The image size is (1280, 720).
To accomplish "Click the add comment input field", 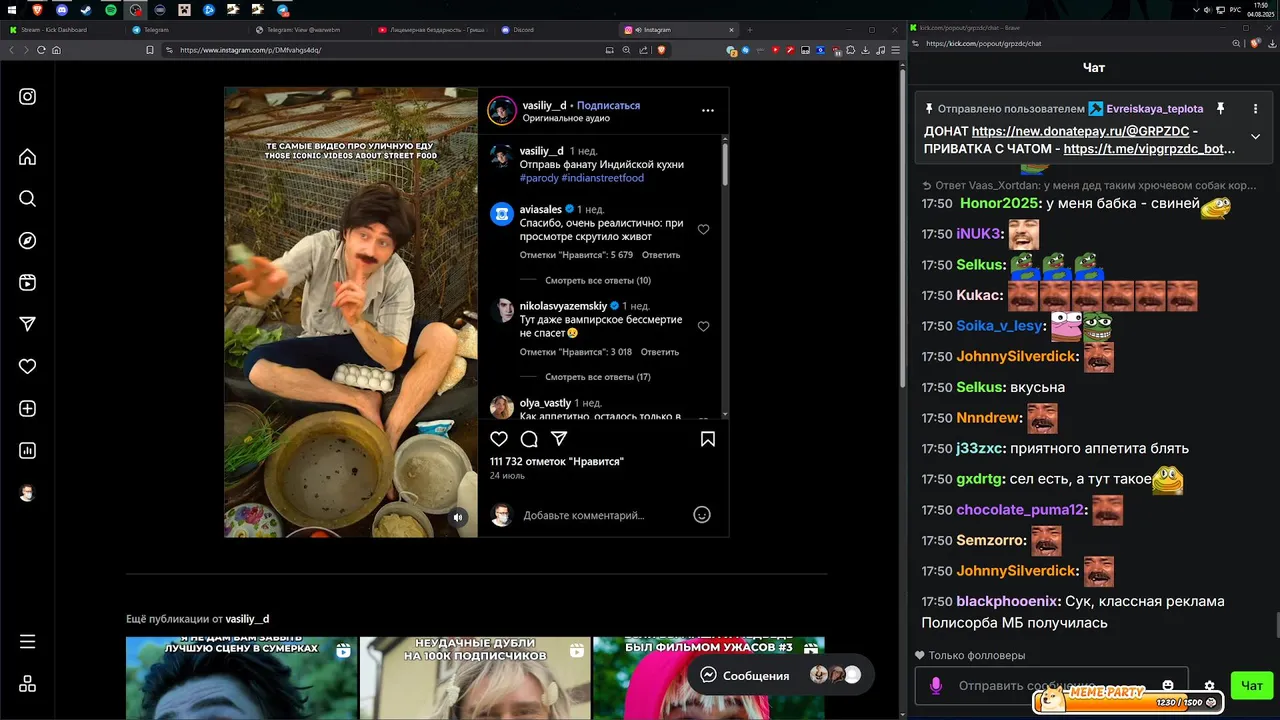I will 600,515.
